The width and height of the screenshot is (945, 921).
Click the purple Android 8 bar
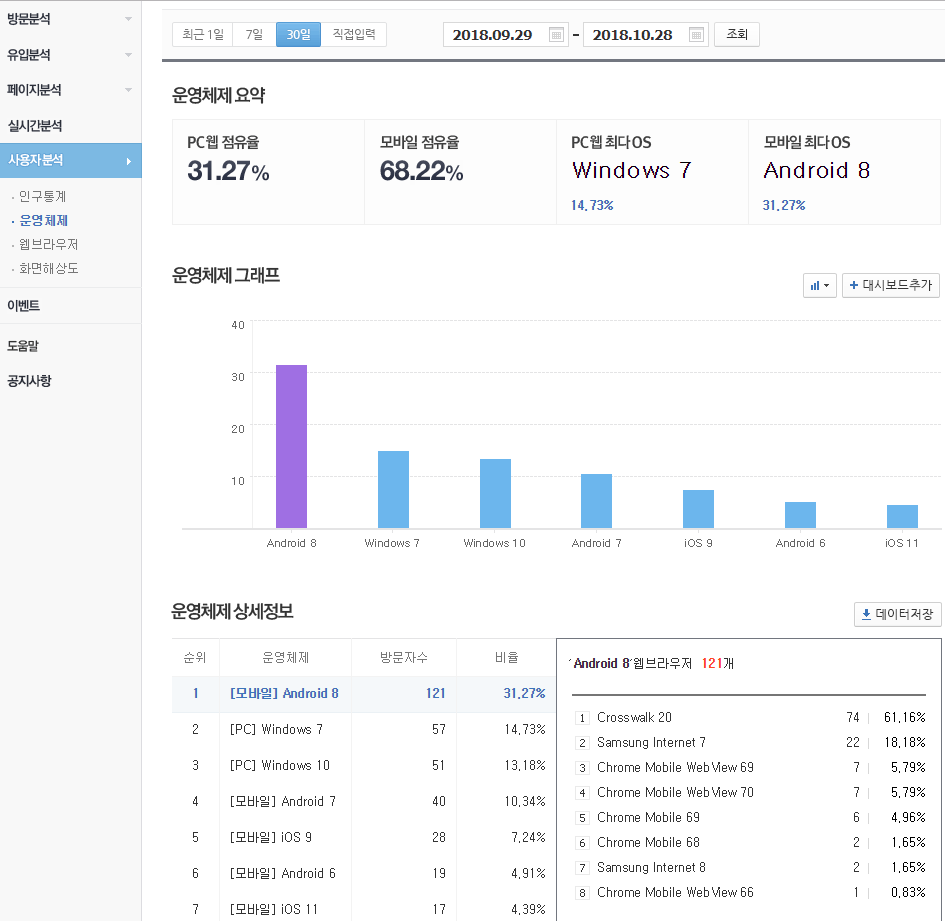pyautogui.click(x=291, y=446)
